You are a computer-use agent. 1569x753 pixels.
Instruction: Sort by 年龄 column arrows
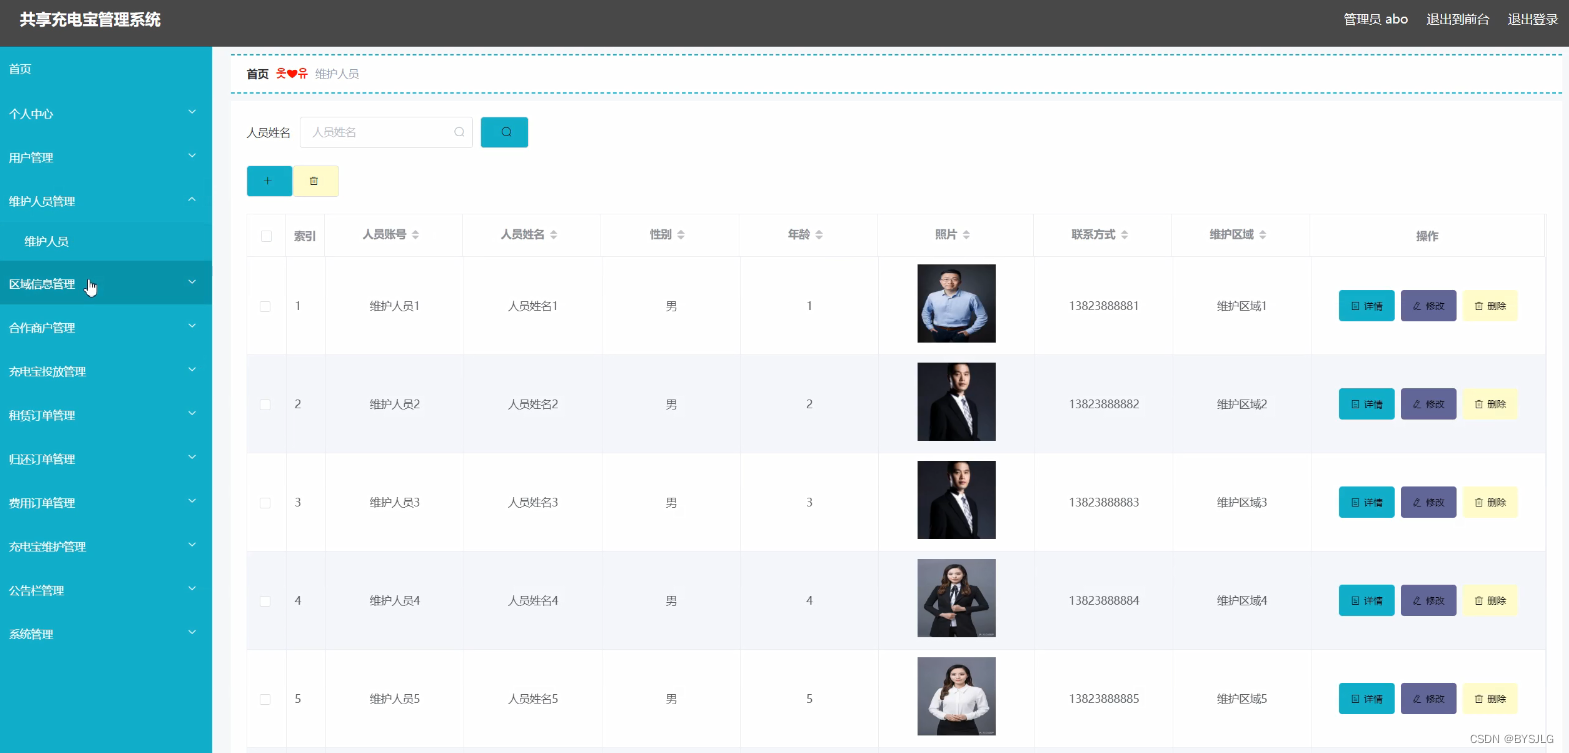pyautogui.click(x=819, y=235)
